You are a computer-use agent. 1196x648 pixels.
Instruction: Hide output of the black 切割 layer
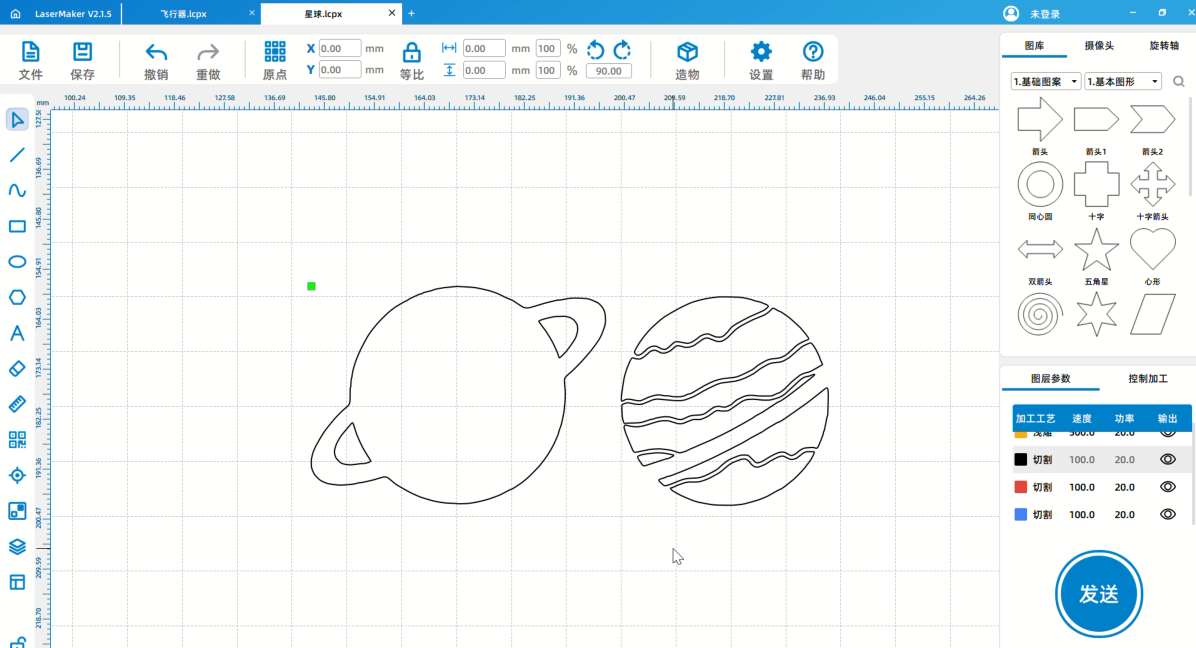pyautogui.click(x=1167, y=459)
